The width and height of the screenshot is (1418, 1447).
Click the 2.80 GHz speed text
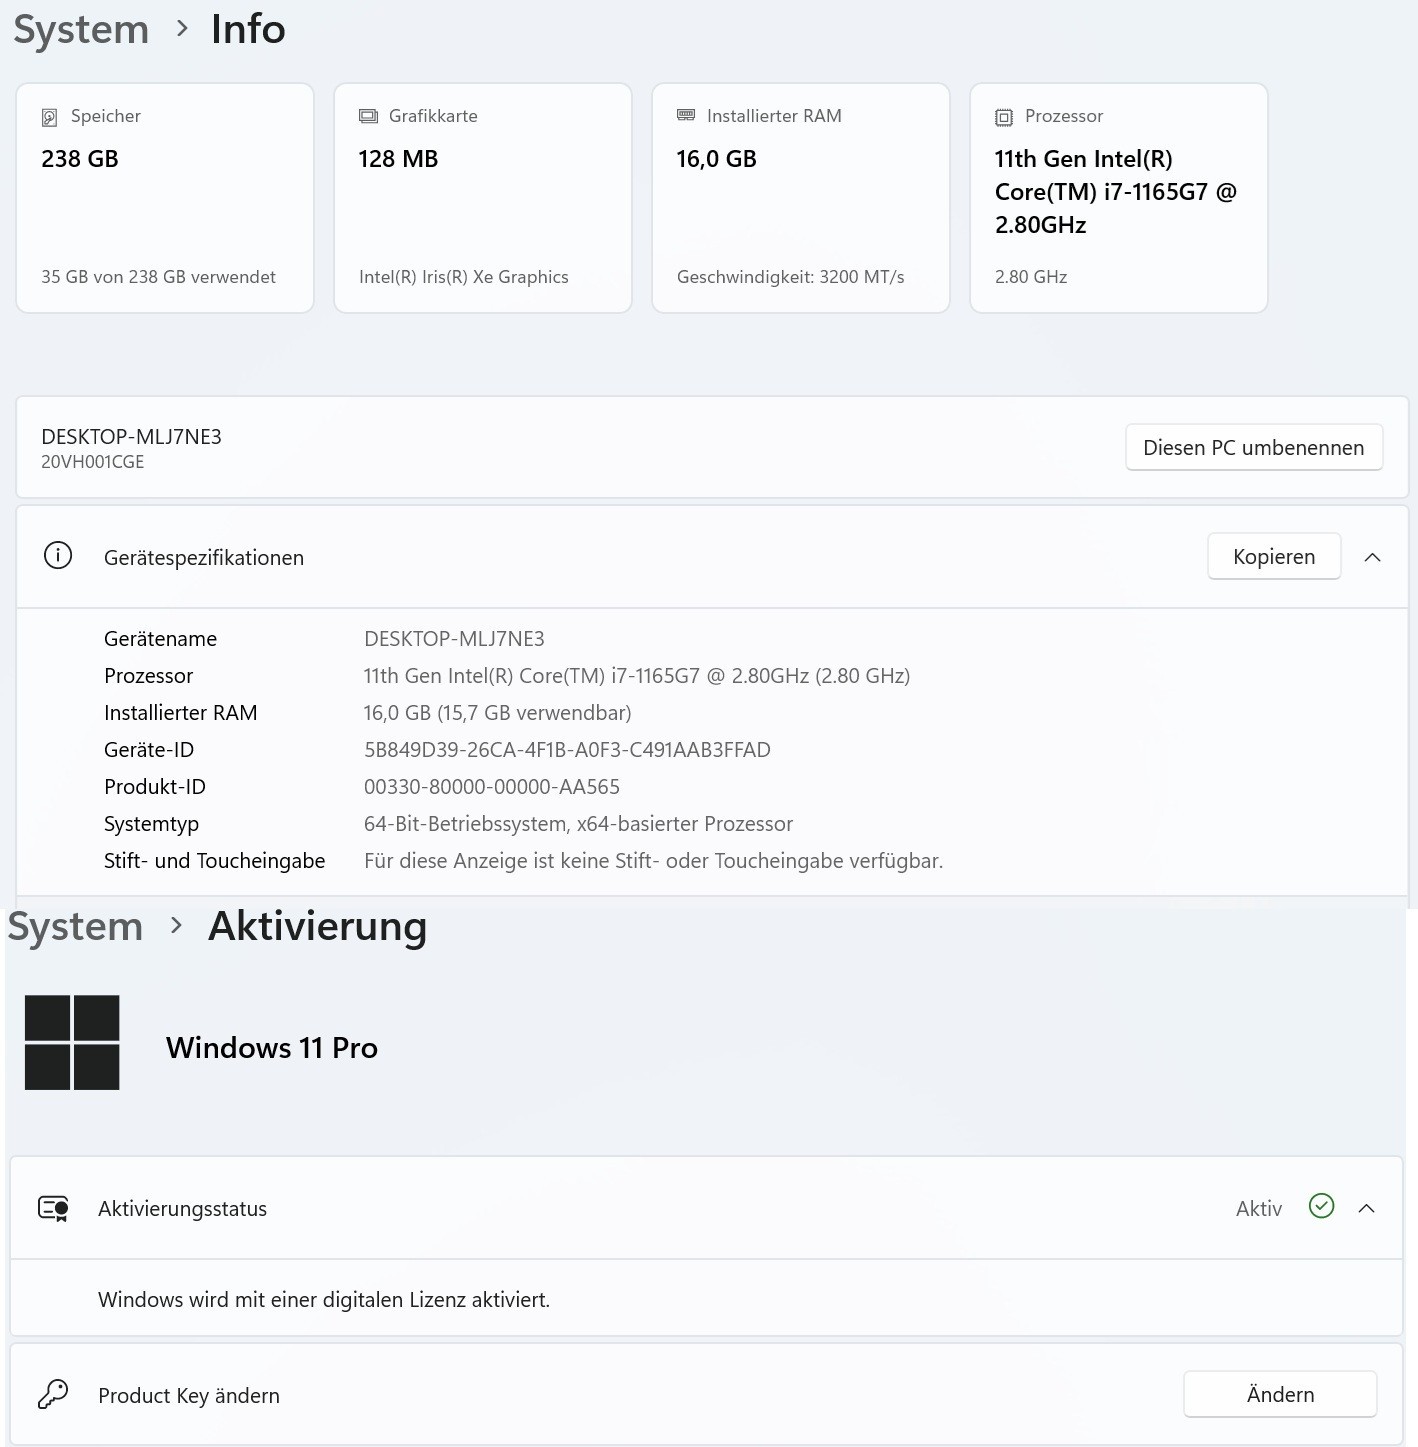pyautogui.click(x=1031, y=277)
